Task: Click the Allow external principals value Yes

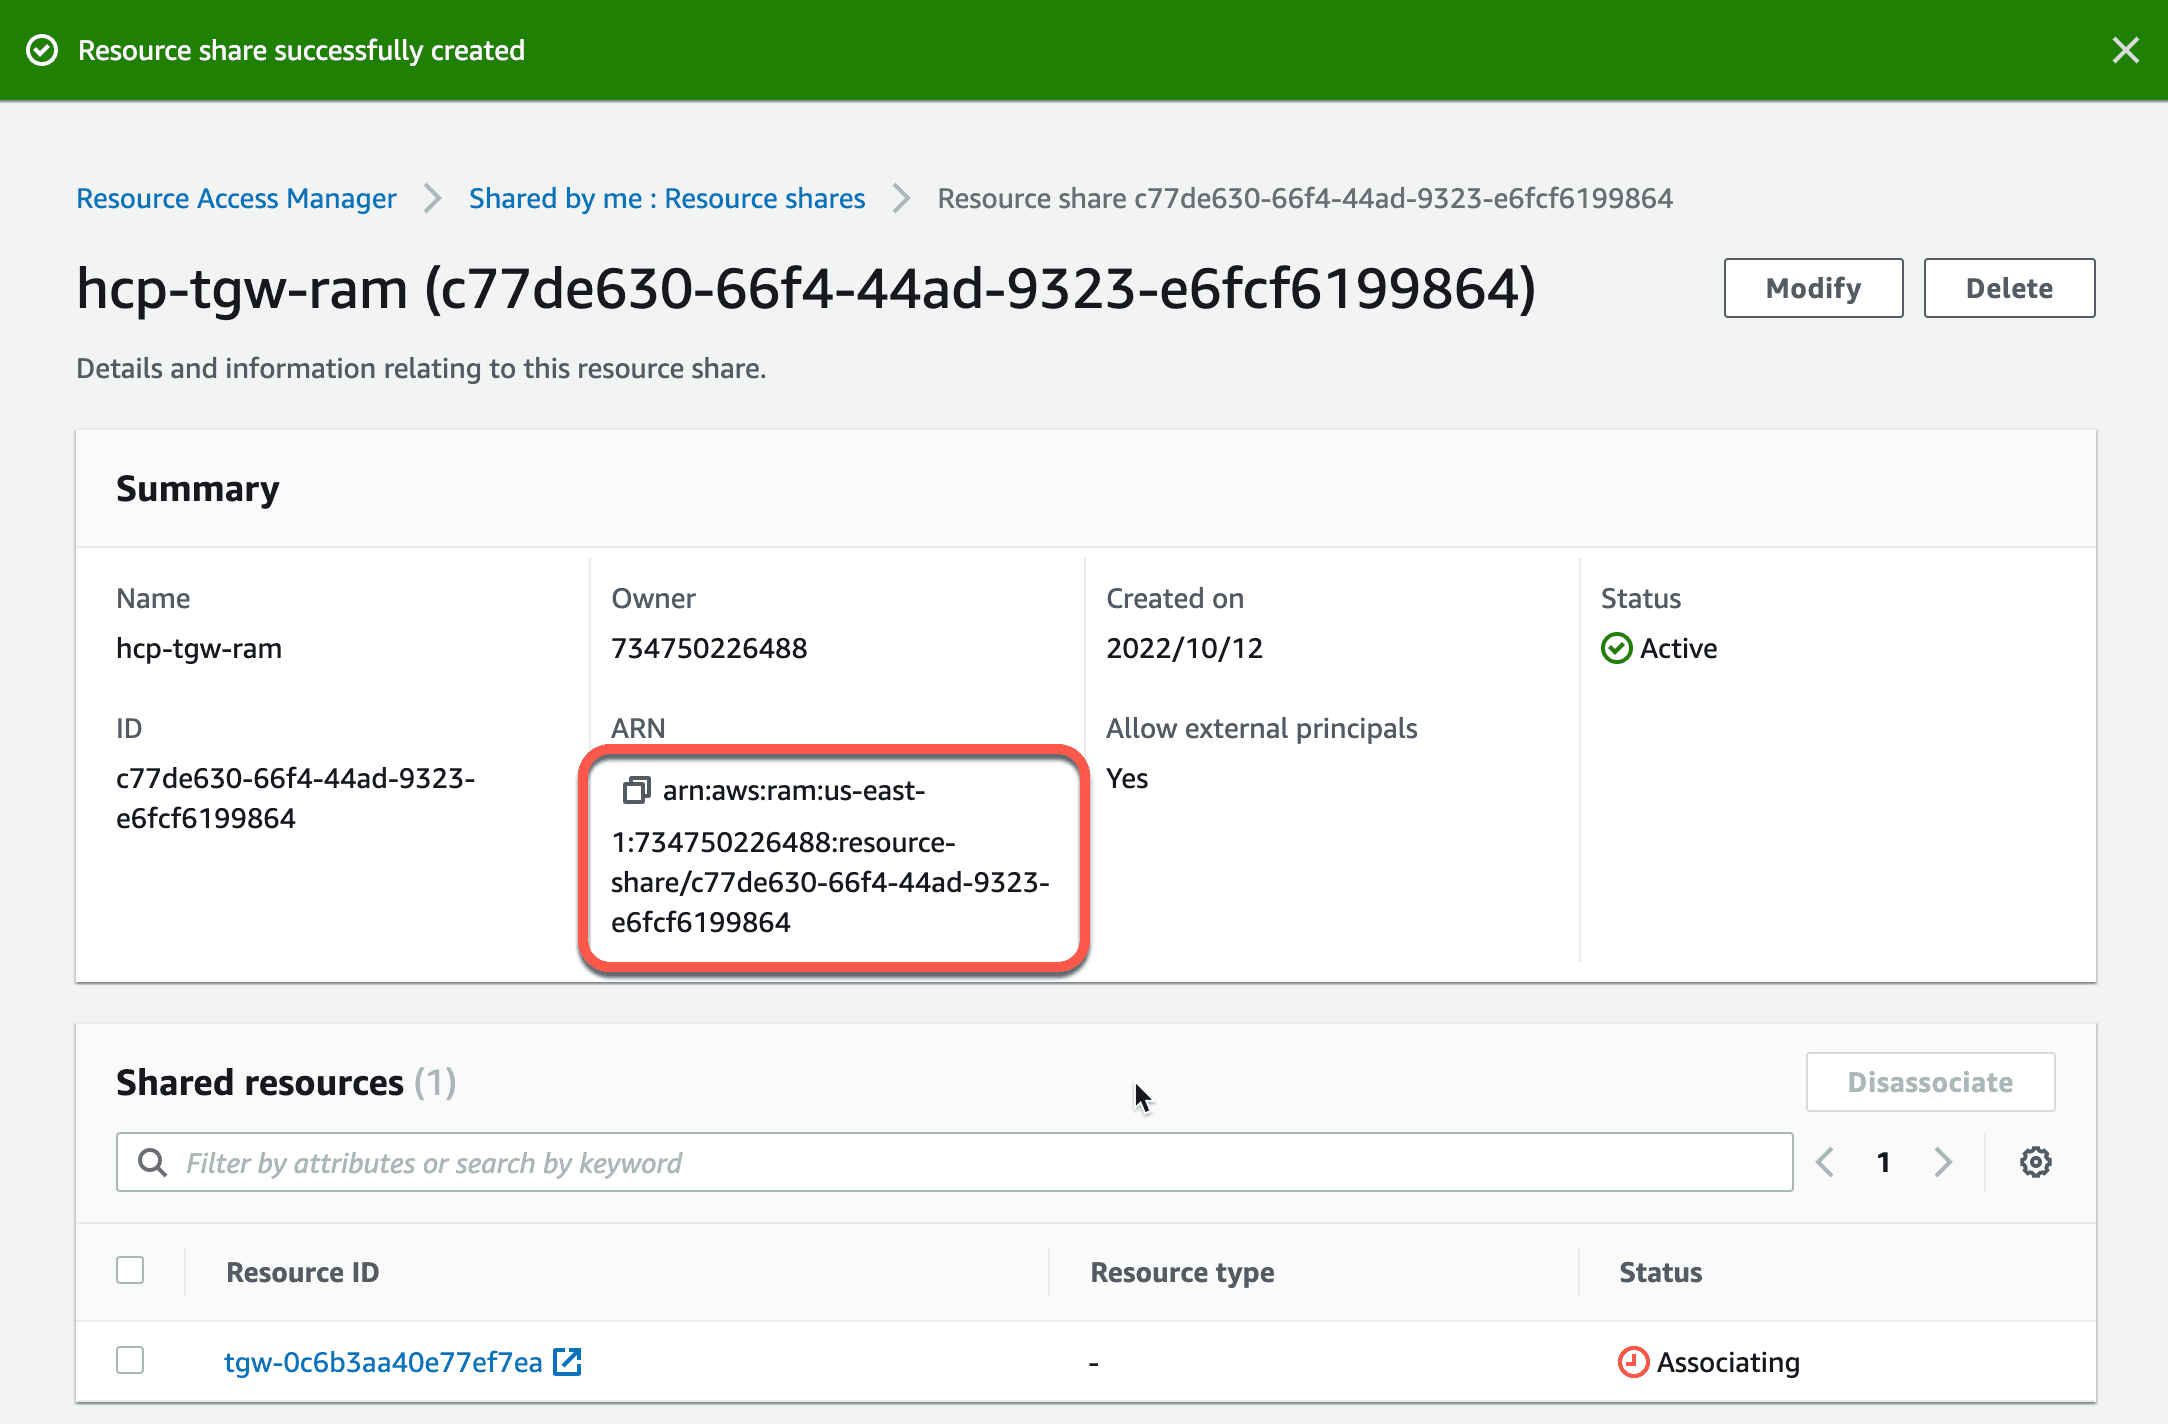Action: 1127,778
